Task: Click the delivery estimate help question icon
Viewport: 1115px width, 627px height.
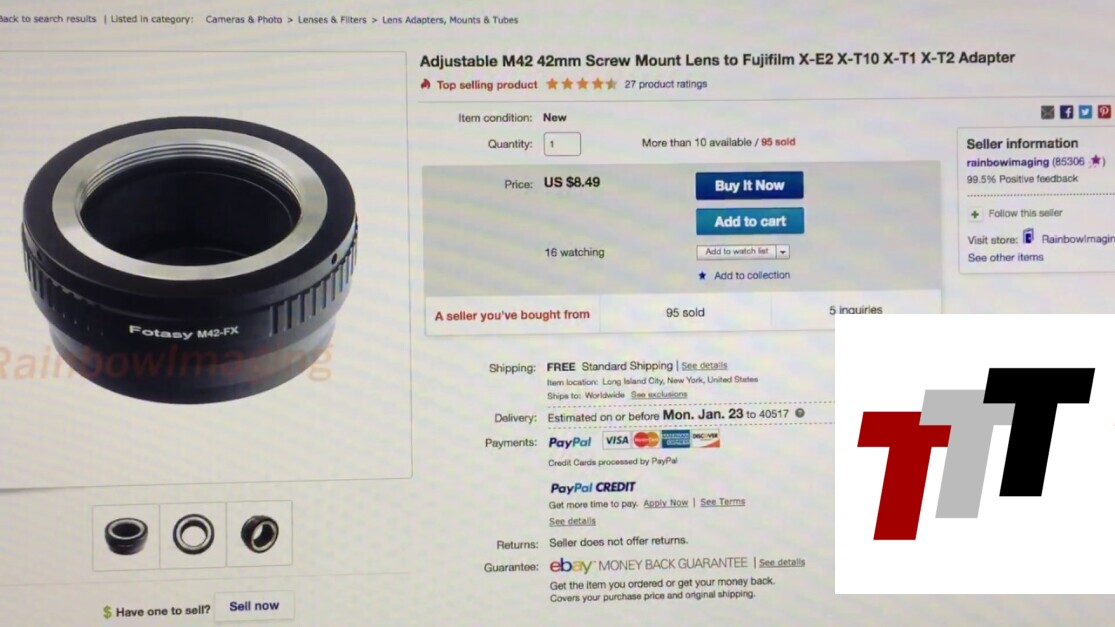Action: click(x=800, y=413)
